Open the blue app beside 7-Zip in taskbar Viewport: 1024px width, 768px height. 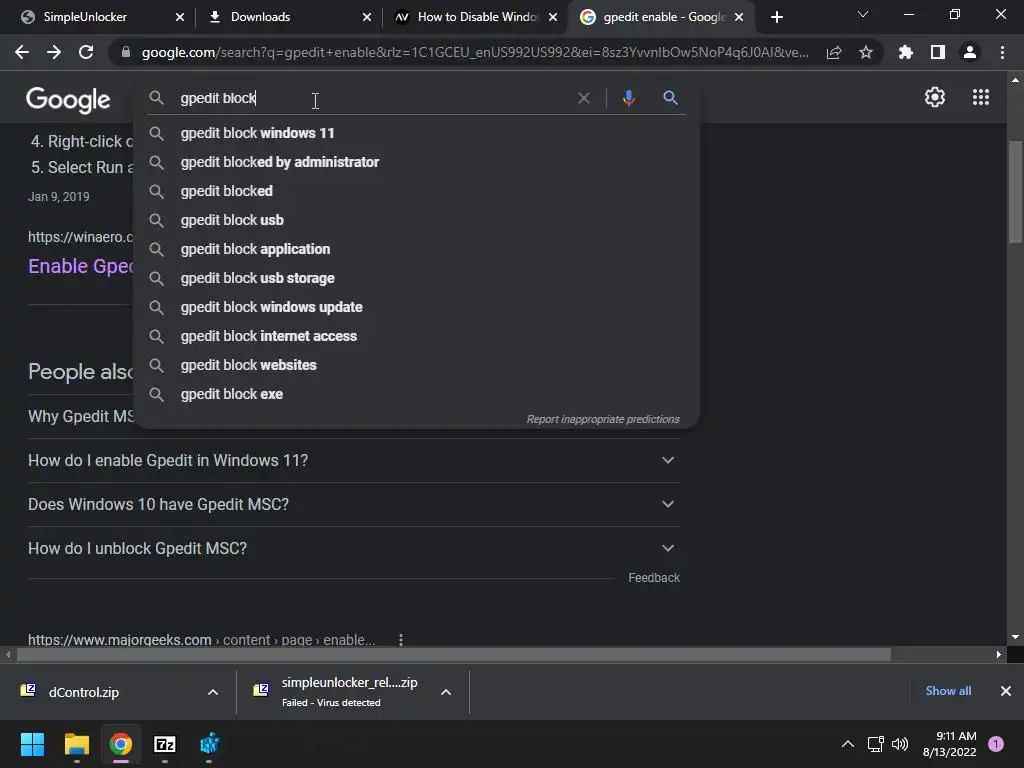(x=209, y=744)
